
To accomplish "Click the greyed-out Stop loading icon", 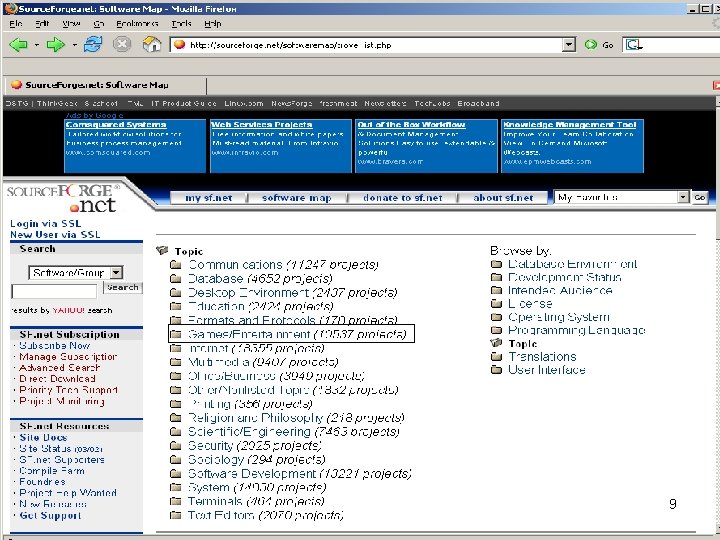I will pos(122,44).
